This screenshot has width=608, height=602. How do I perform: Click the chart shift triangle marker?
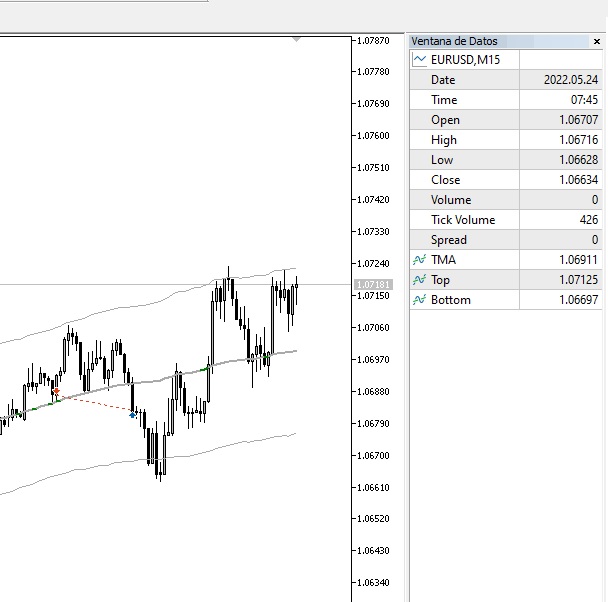[x=297, y=40]
